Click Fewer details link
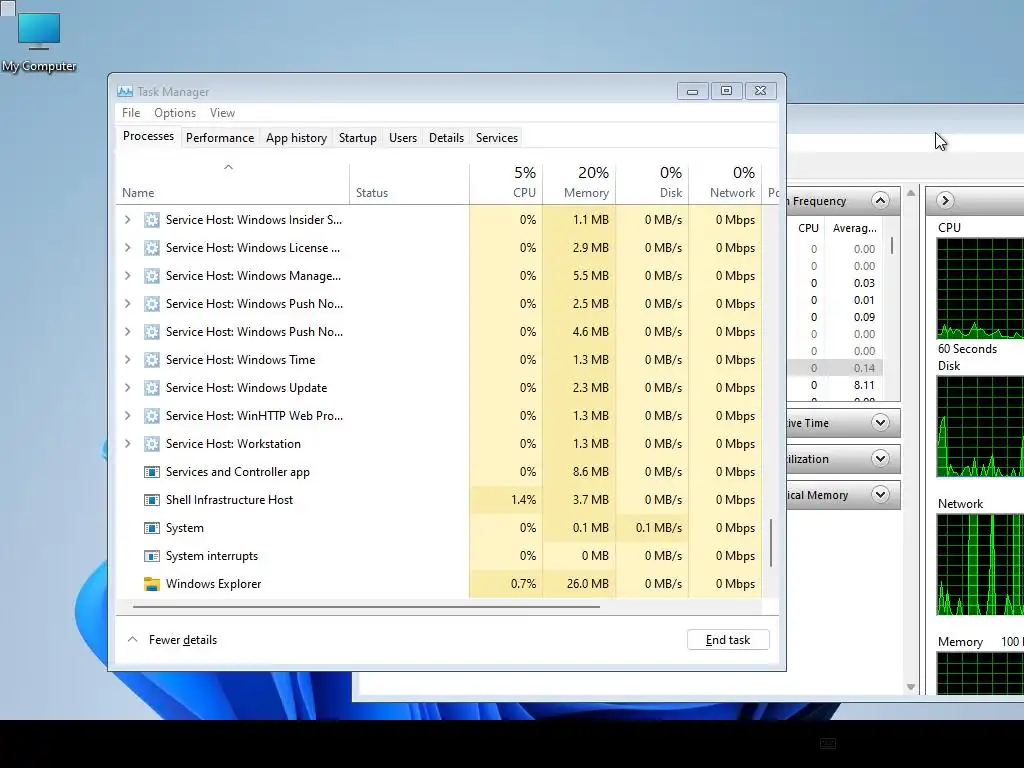This screenshot has height=768, width=1024. 183,640
